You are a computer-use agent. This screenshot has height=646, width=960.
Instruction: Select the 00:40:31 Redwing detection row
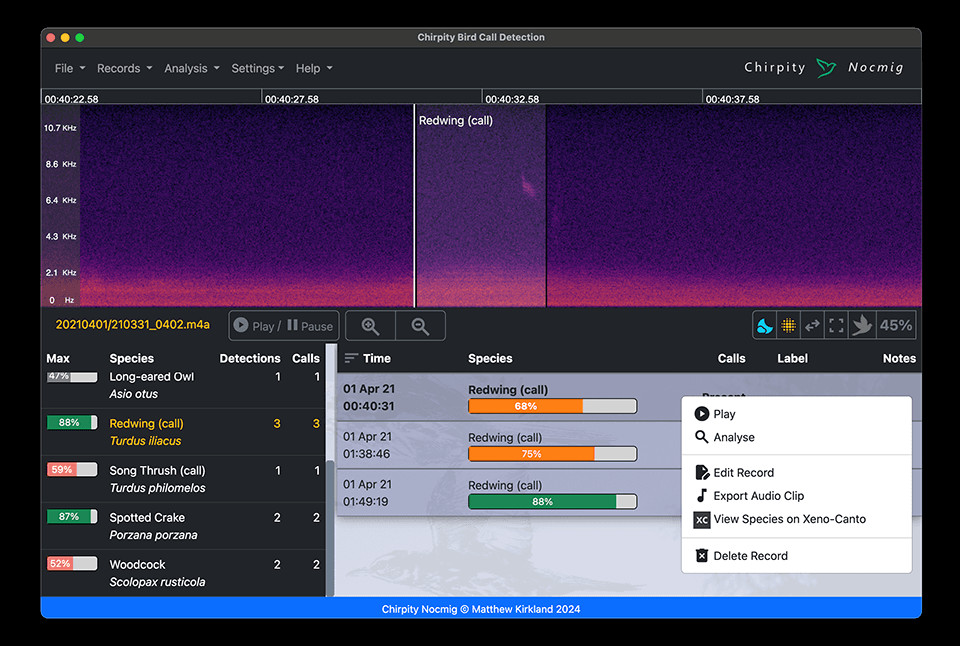pyautogui.click(x=508, y=397)
